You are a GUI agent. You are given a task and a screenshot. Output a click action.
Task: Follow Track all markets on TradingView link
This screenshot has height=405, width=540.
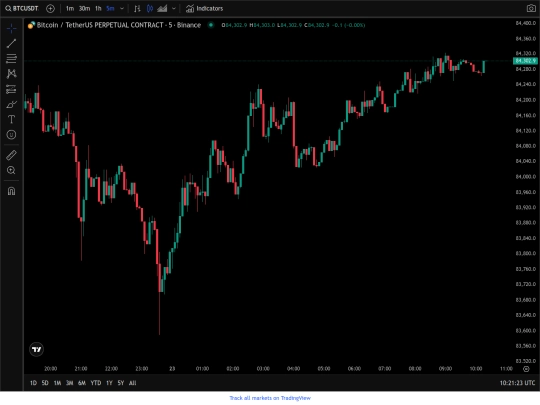pyautogui.click(x=270, y=398)
